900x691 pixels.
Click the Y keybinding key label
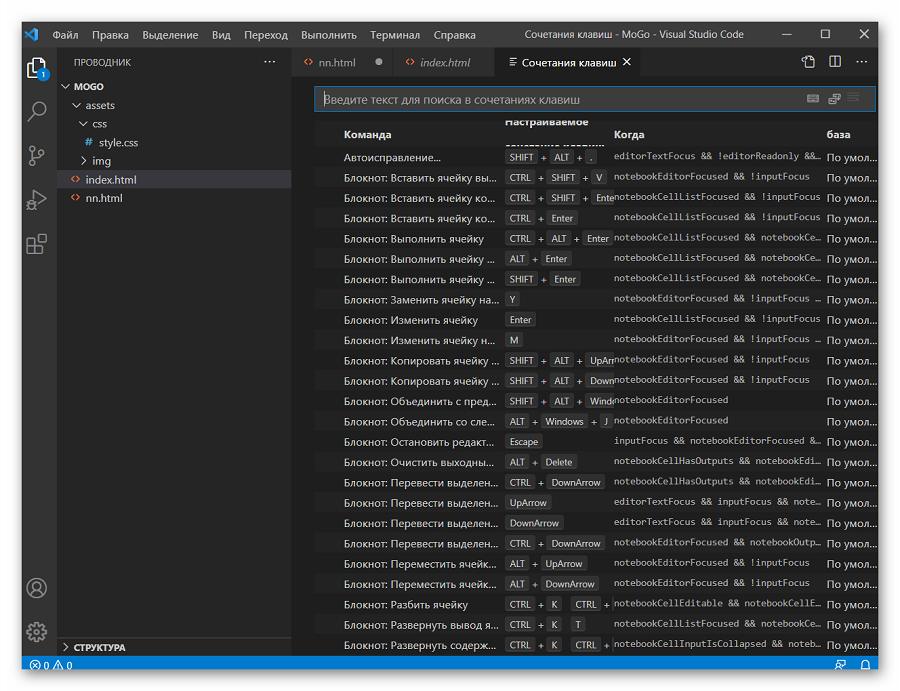[x=513, y=300]
